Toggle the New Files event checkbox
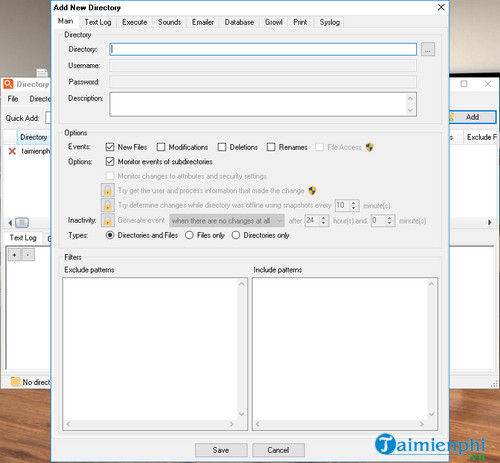This screenshot has width=500, height=463. pos(110,147)
